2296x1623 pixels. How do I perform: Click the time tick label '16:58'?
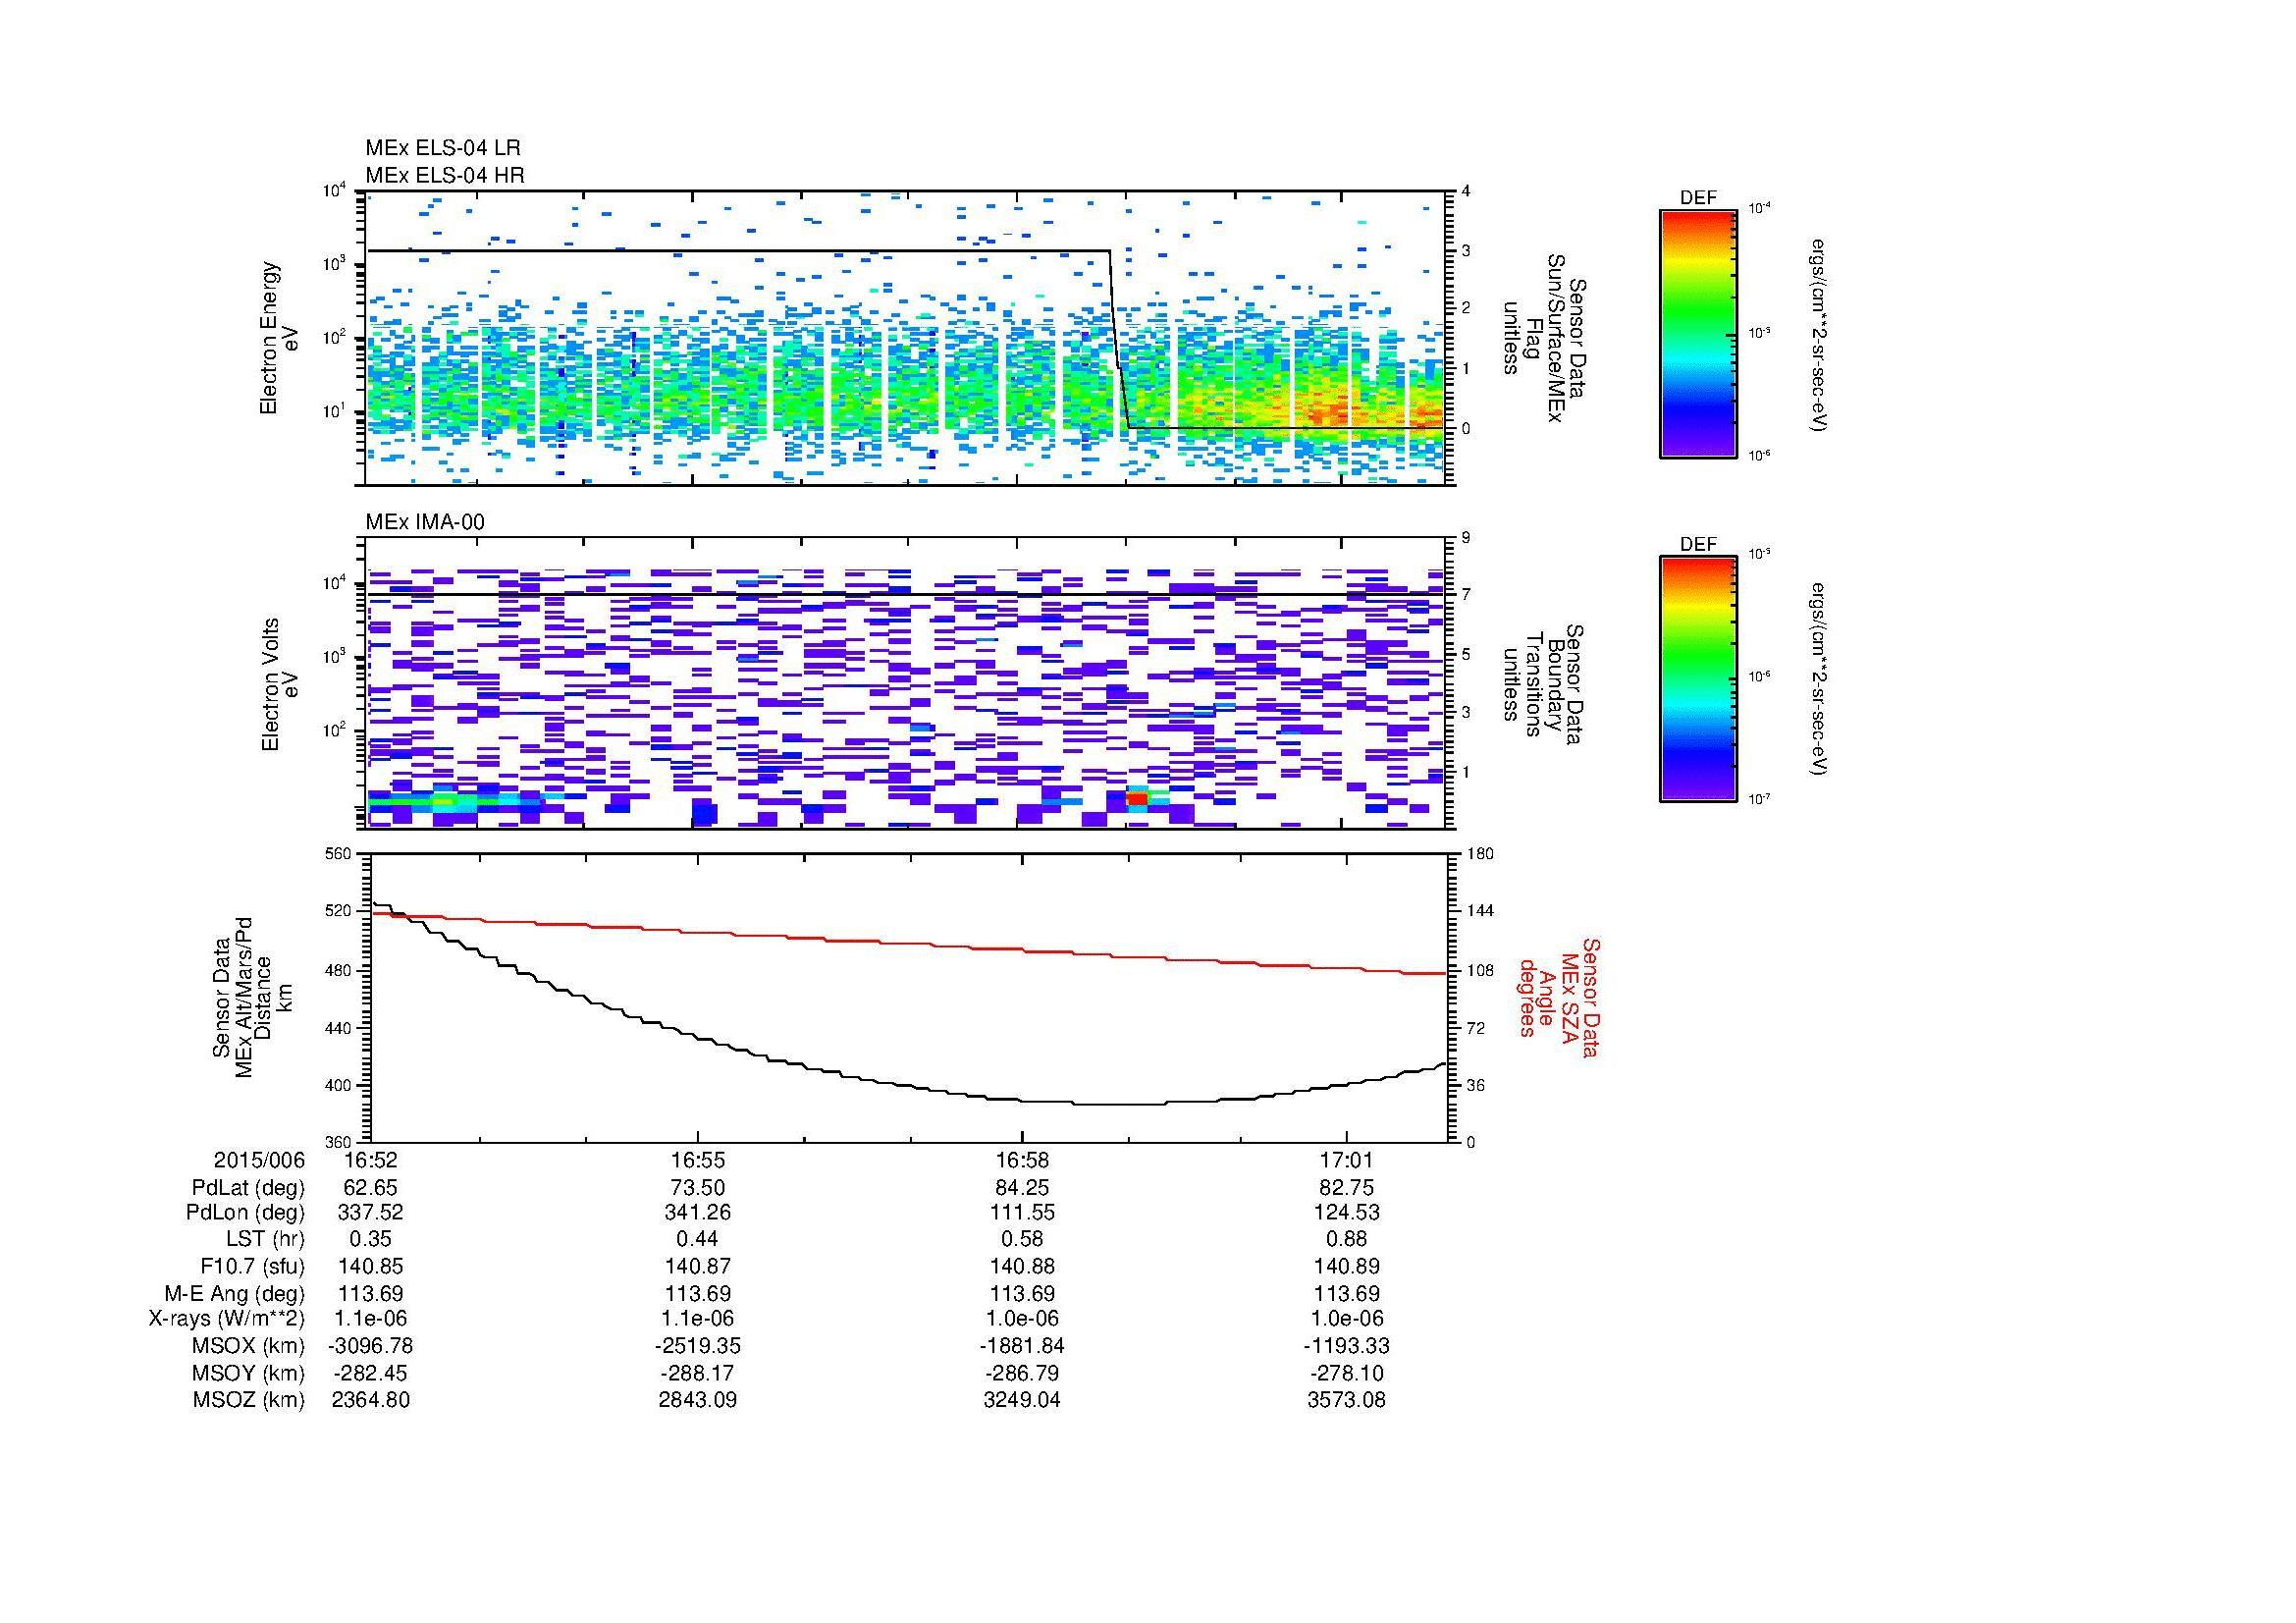click(x=1022, y=1160)
